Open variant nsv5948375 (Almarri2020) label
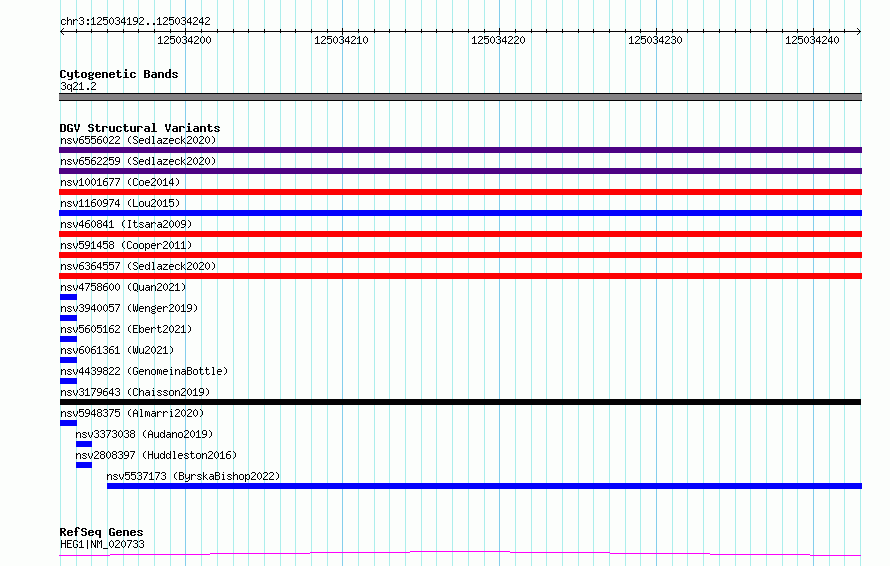This screenshot has width=890, height=566. [x=132, y=413]
